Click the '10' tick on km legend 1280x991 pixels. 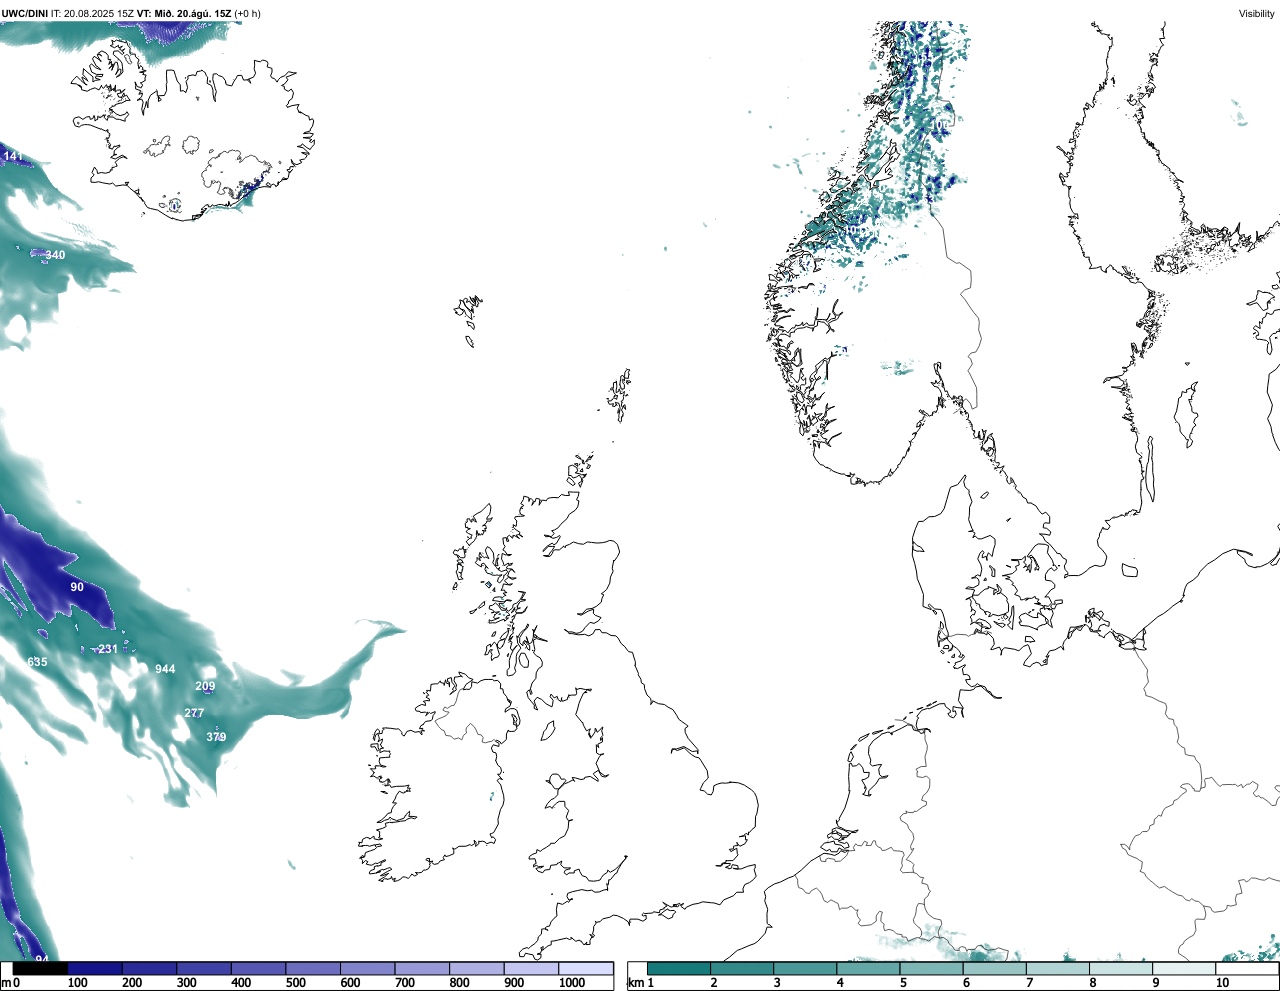1222,983
